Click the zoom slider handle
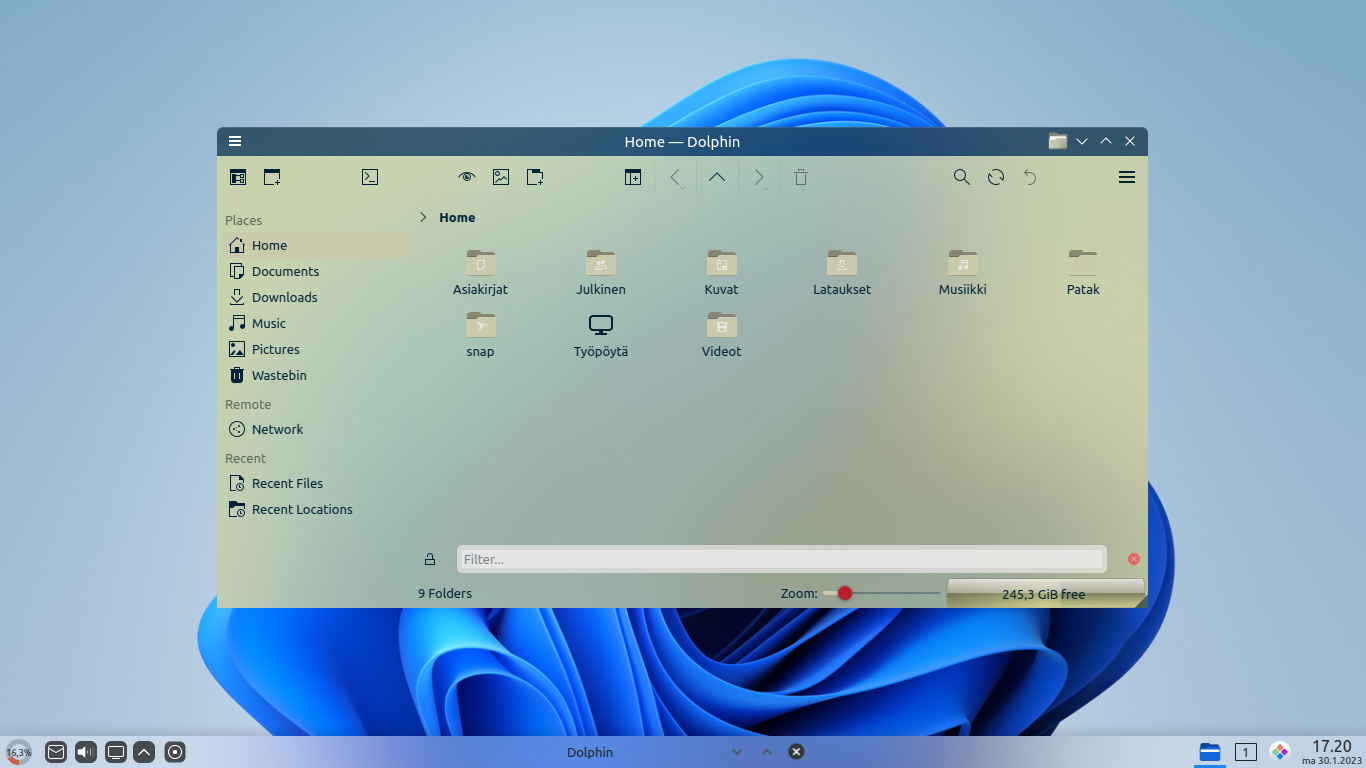 [844, 593]
